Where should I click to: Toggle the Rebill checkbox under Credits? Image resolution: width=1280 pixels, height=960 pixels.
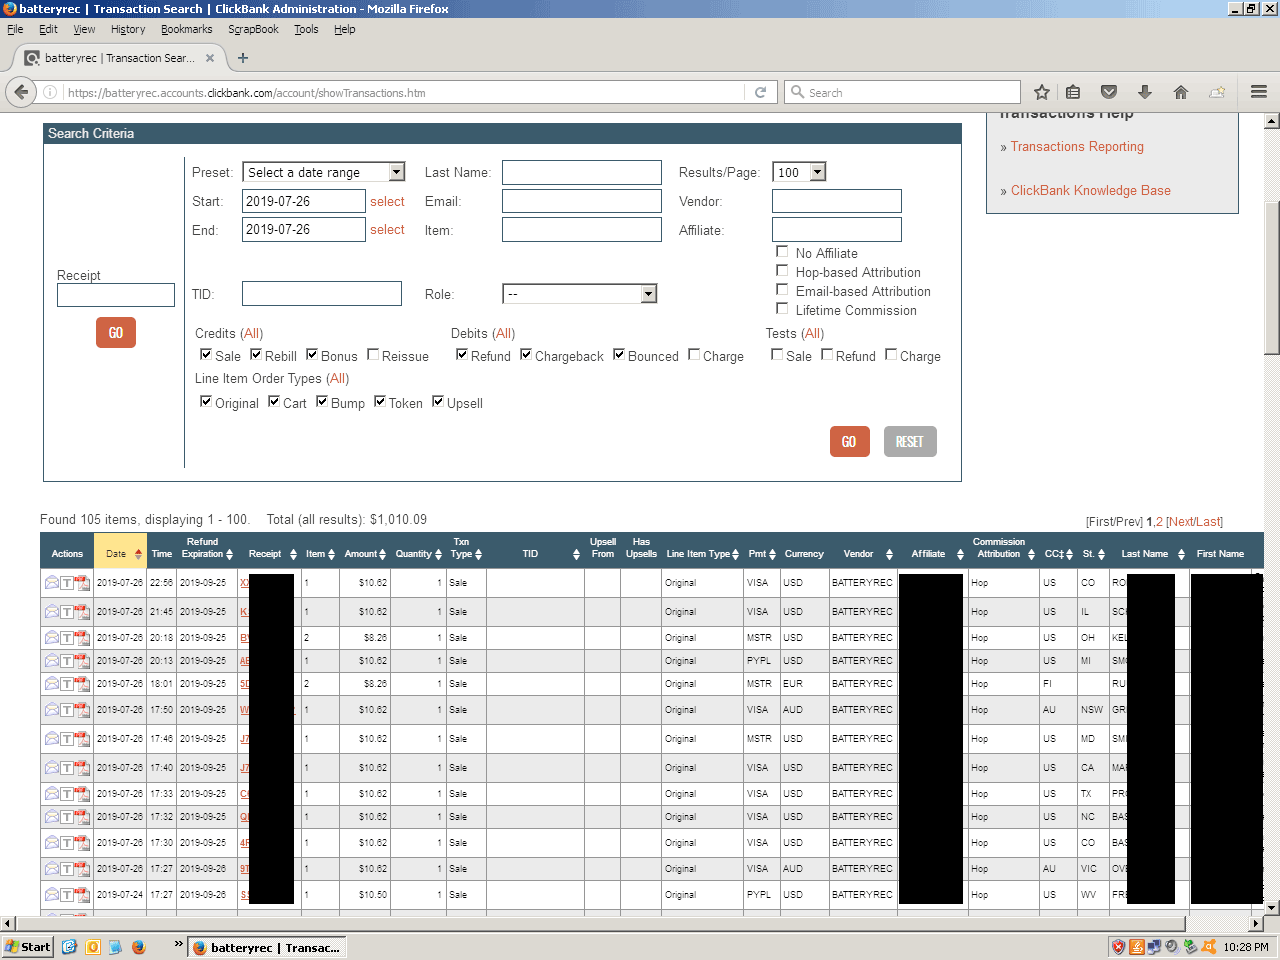click(x=256, y=354)
